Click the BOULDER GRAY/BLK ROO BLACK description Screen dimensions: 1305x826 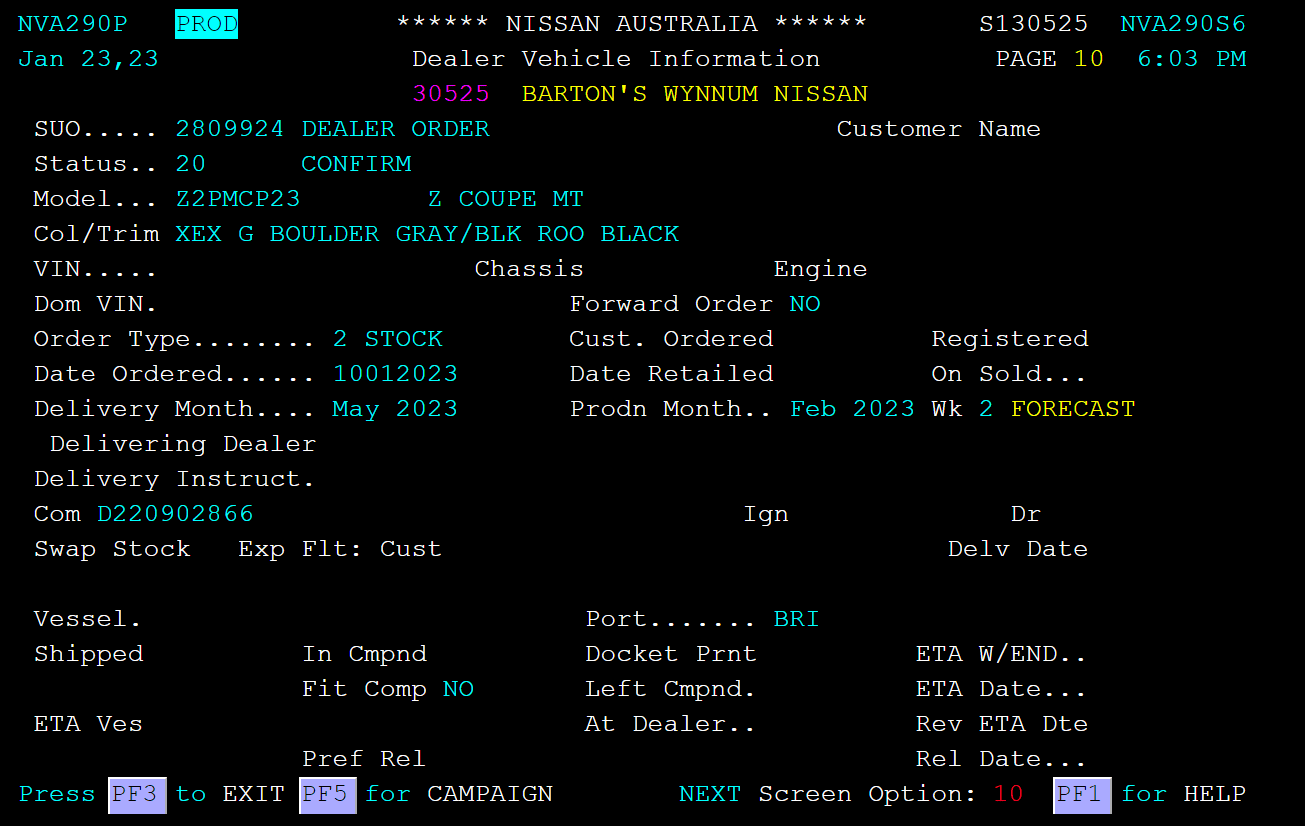coord(475,234)
